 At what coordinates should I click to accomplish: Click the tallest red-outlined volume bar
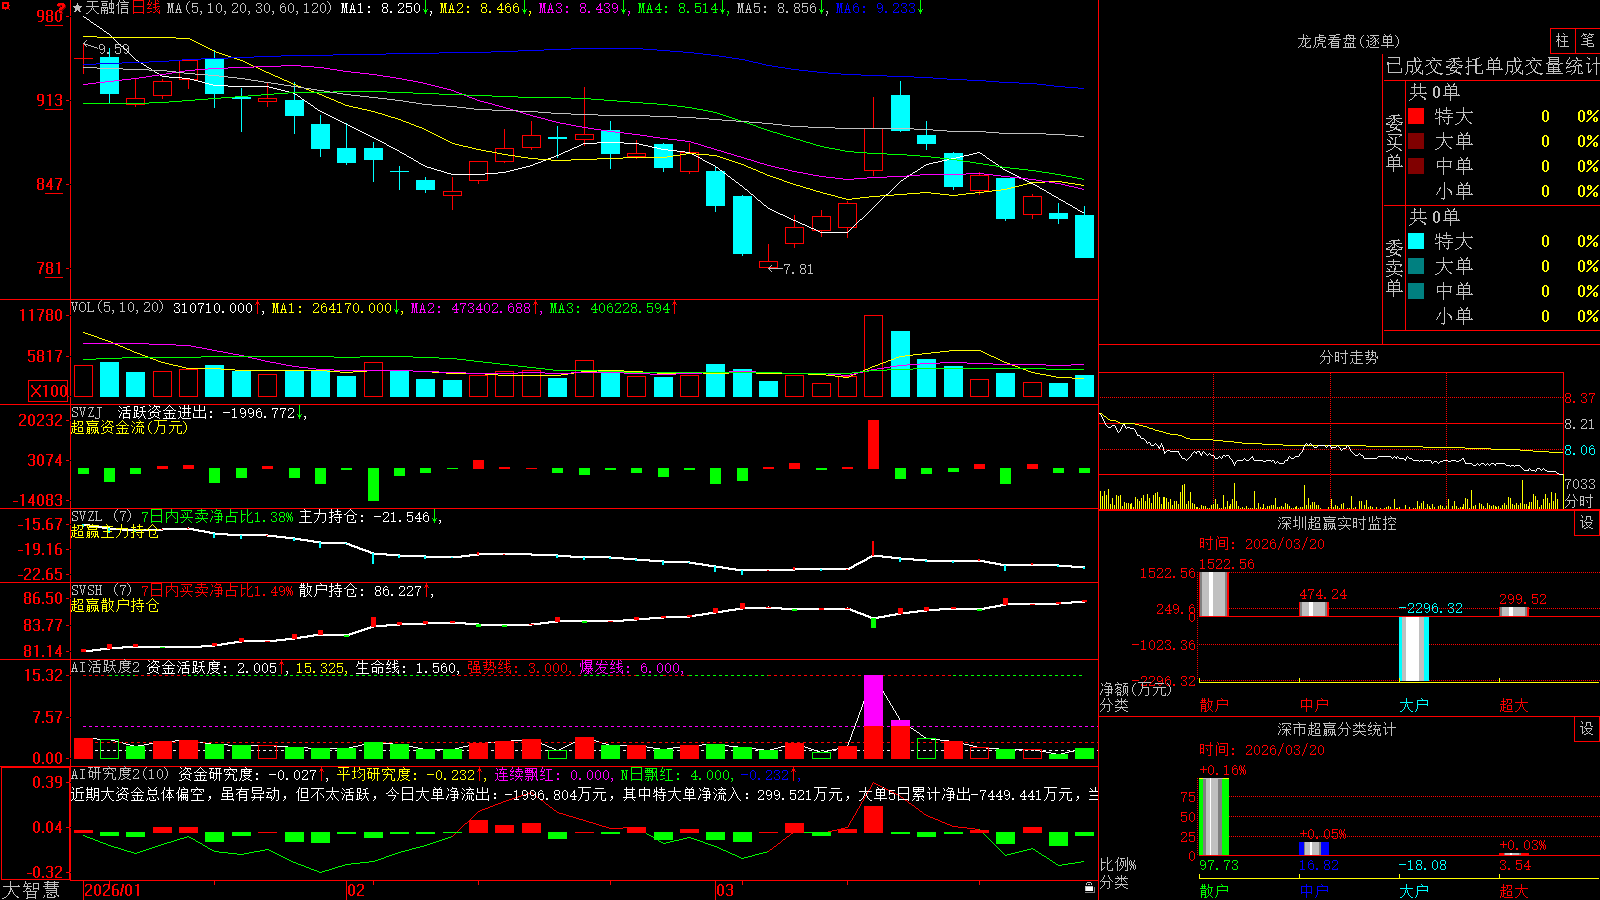(x=874, y=356)
